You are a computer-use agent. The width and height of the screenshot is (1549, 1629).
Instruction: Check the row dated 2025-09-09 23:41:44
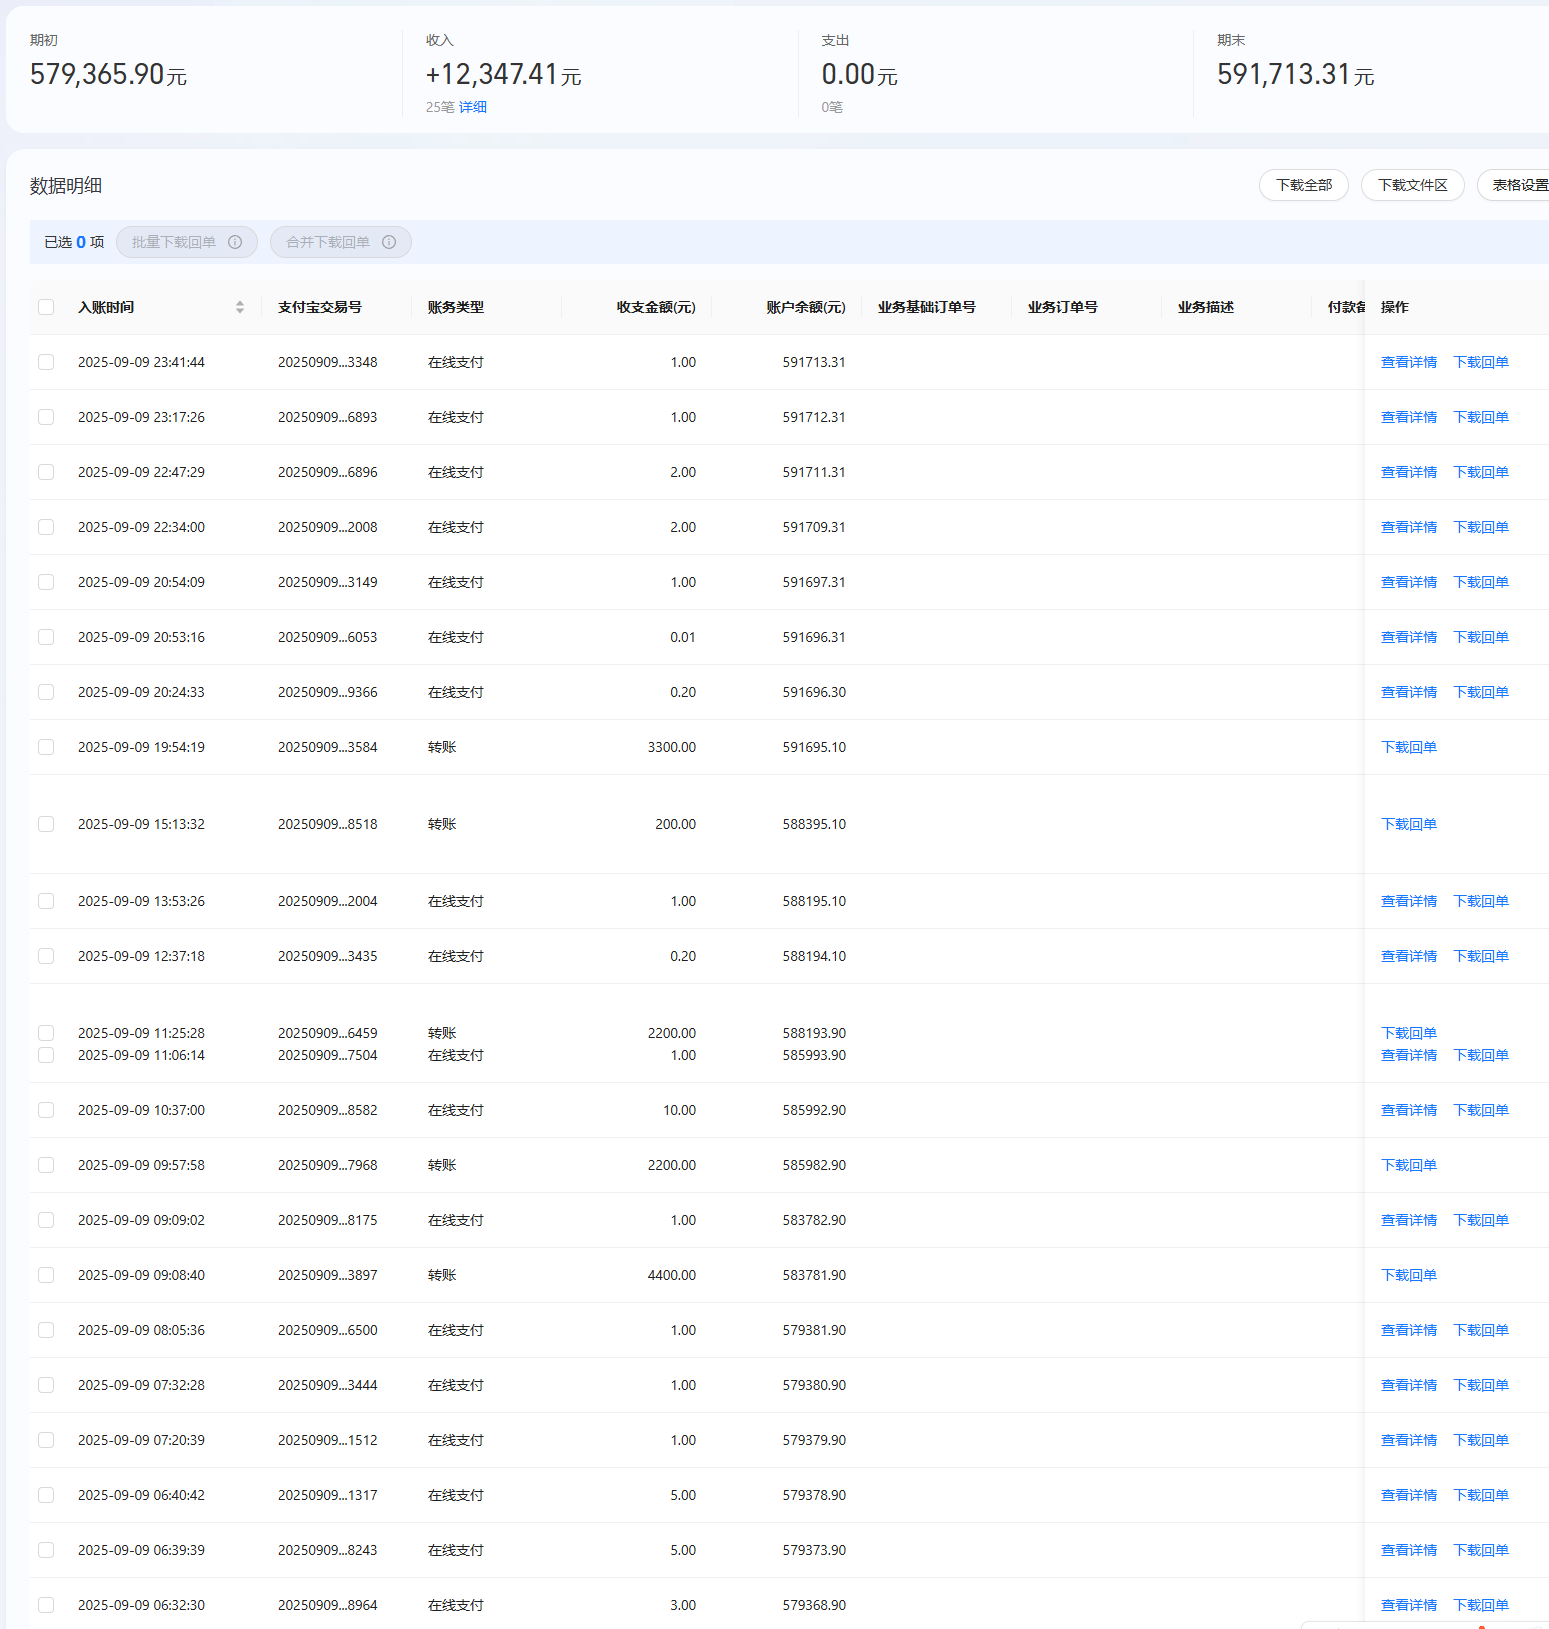coord(46,362)
